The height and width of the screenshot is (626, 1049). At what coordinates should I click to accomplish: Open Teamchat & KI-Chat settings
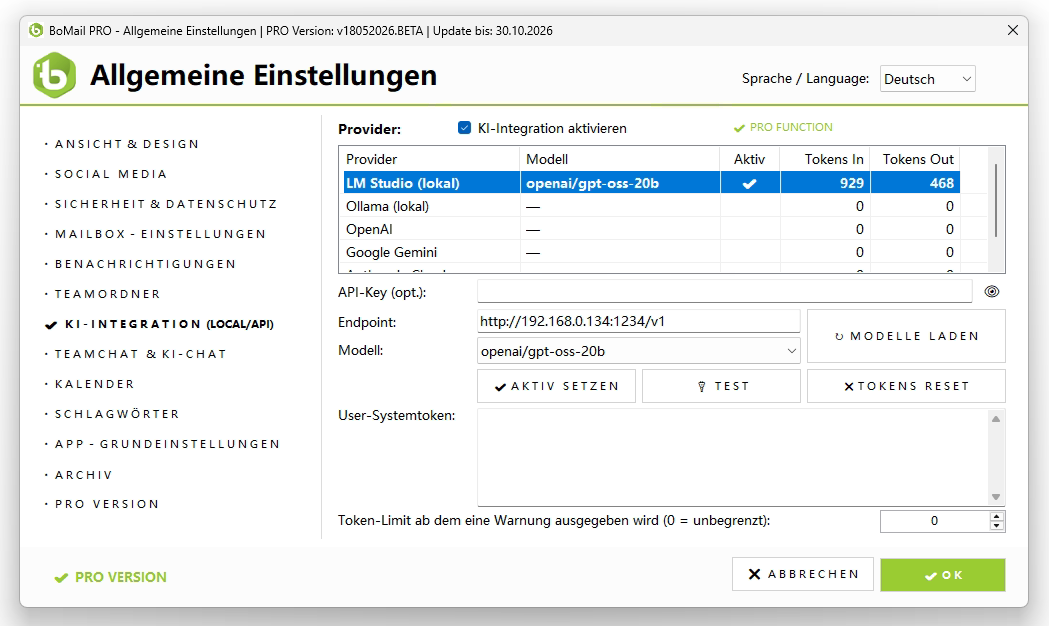pyautogui.click(x=140, y=354)
